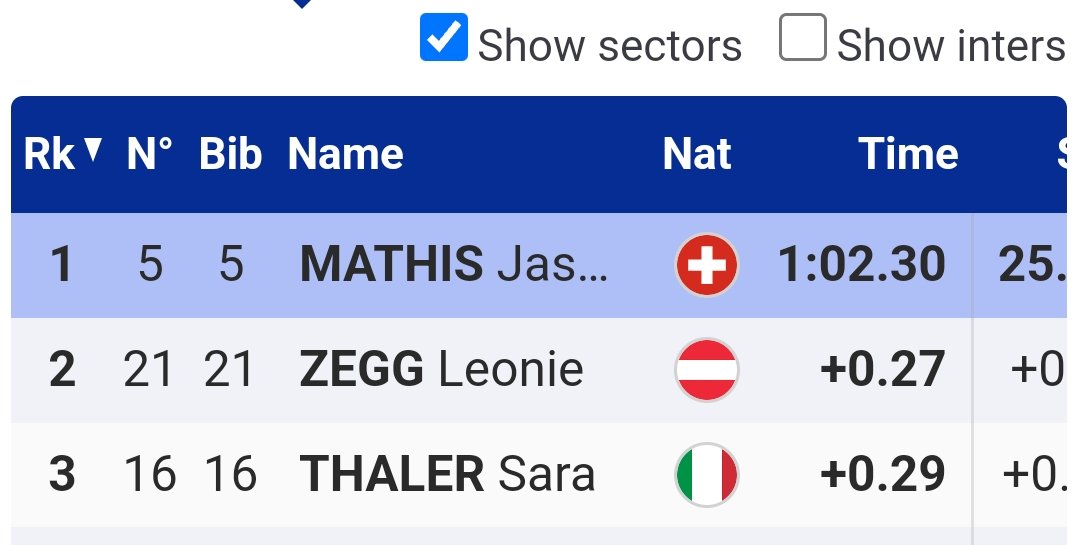Sort by the N° column header
The image size is (1079, 545).
(149, 153)
